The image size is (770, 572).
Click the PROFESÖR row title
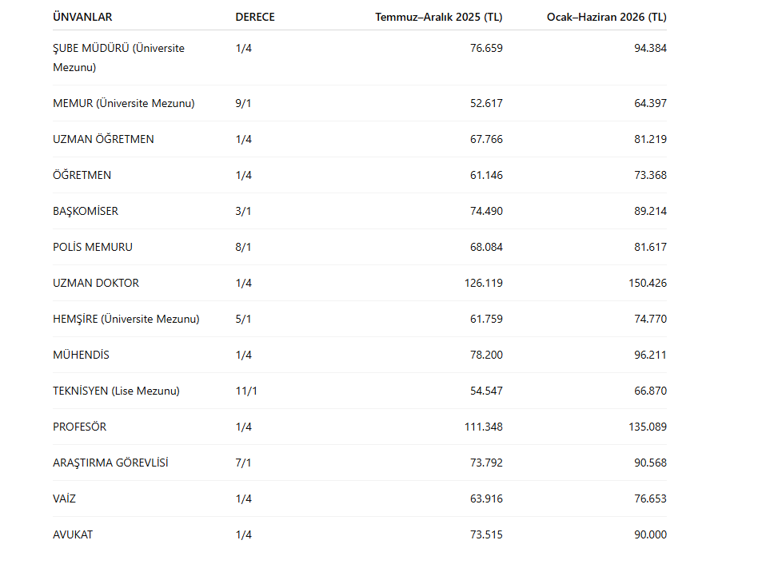pyautogui.click(x=79, y=427)
